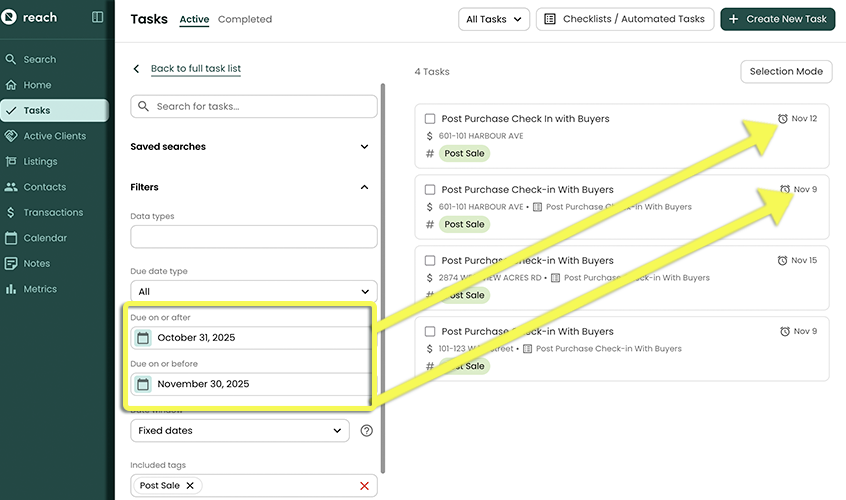Open the Metrics chart icon
846x500 pixels.
(11, 289)
